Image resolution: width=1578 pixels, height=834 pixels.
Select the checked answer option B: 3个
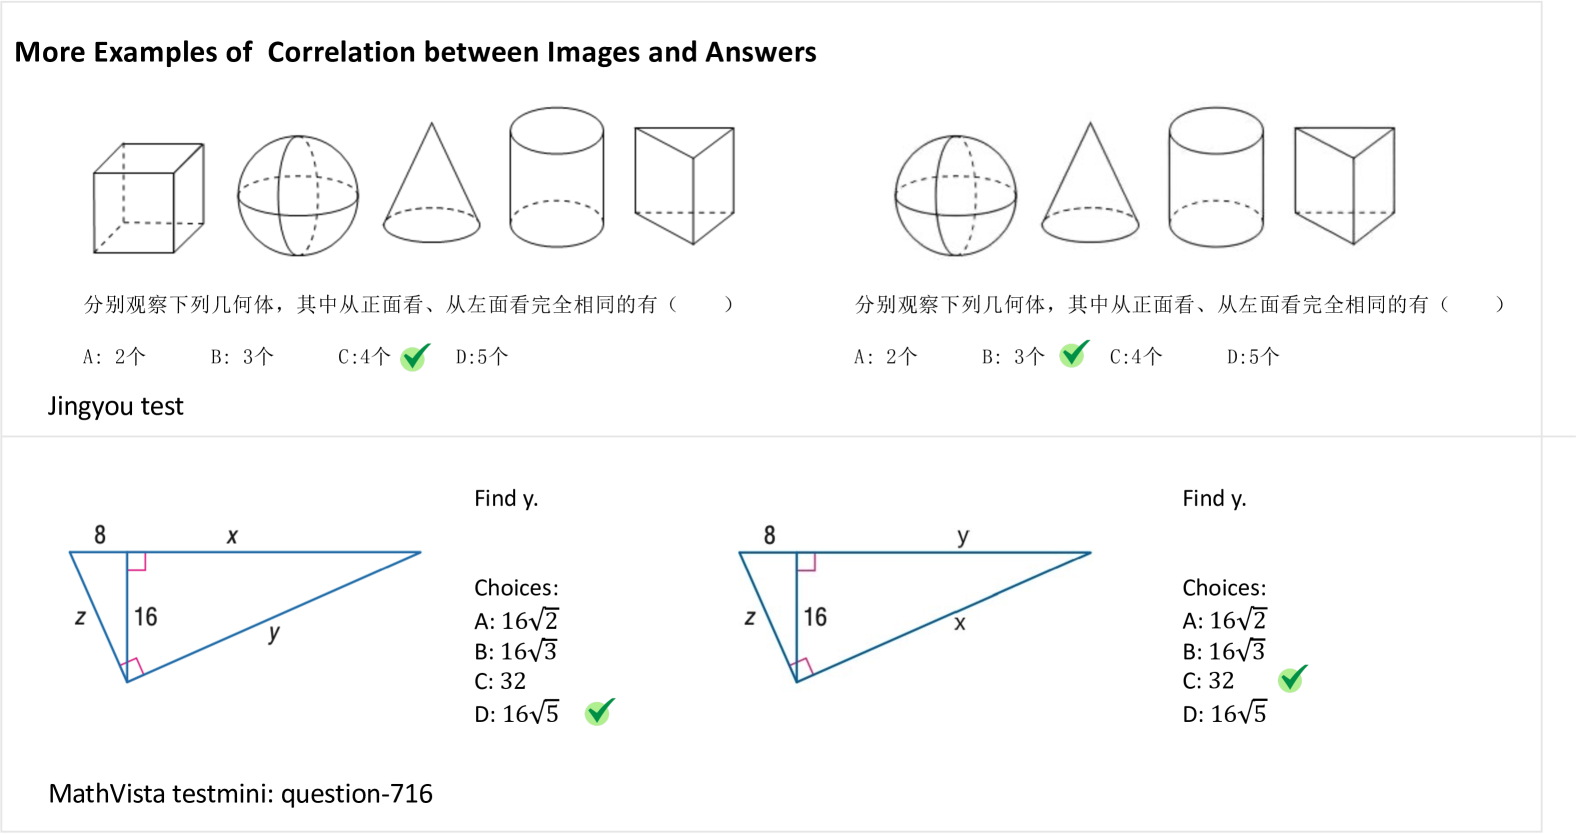(x=1013, y=357)
